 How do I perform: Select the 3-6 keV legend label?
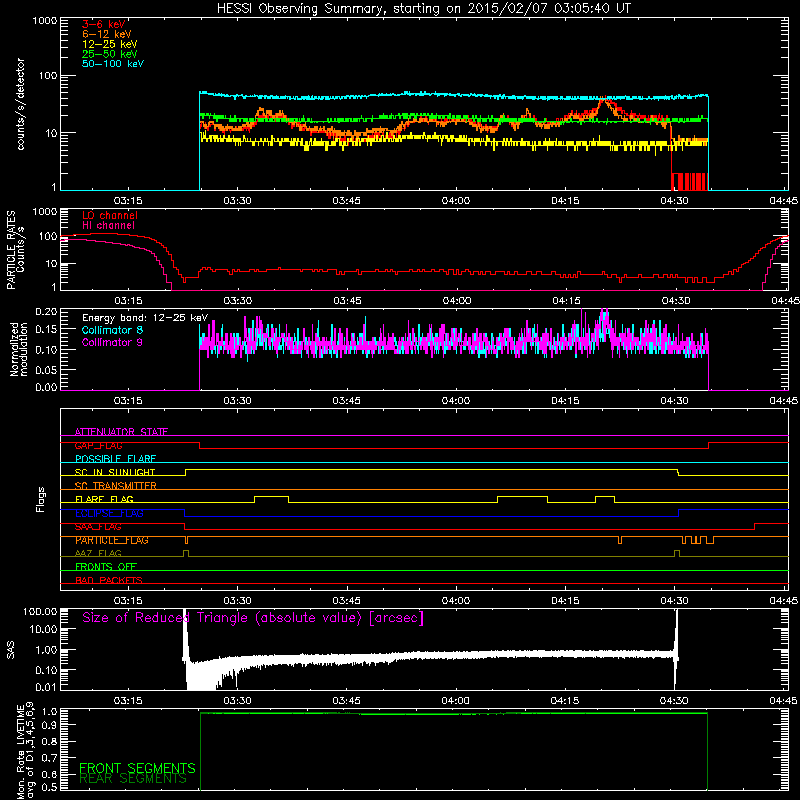(x=104, y=24)
